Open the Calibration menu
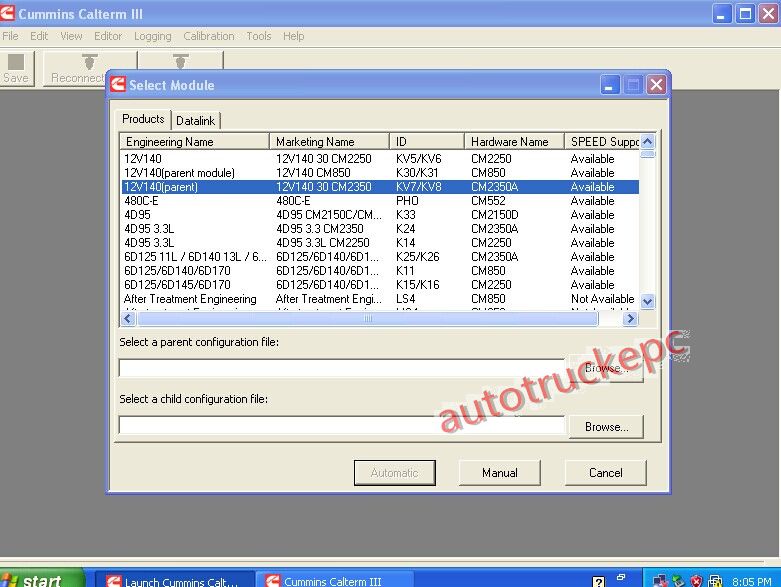Viewport: 781px width, 587px height. coord(209,36)
